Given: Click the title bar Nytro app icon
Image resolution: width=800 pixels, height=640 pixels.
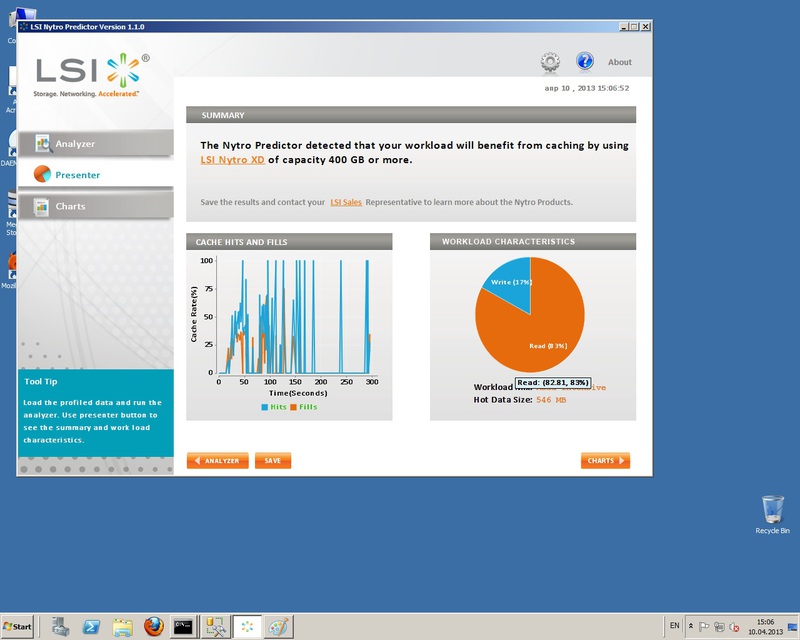Looking at the screenshot, I should (23, 27).
